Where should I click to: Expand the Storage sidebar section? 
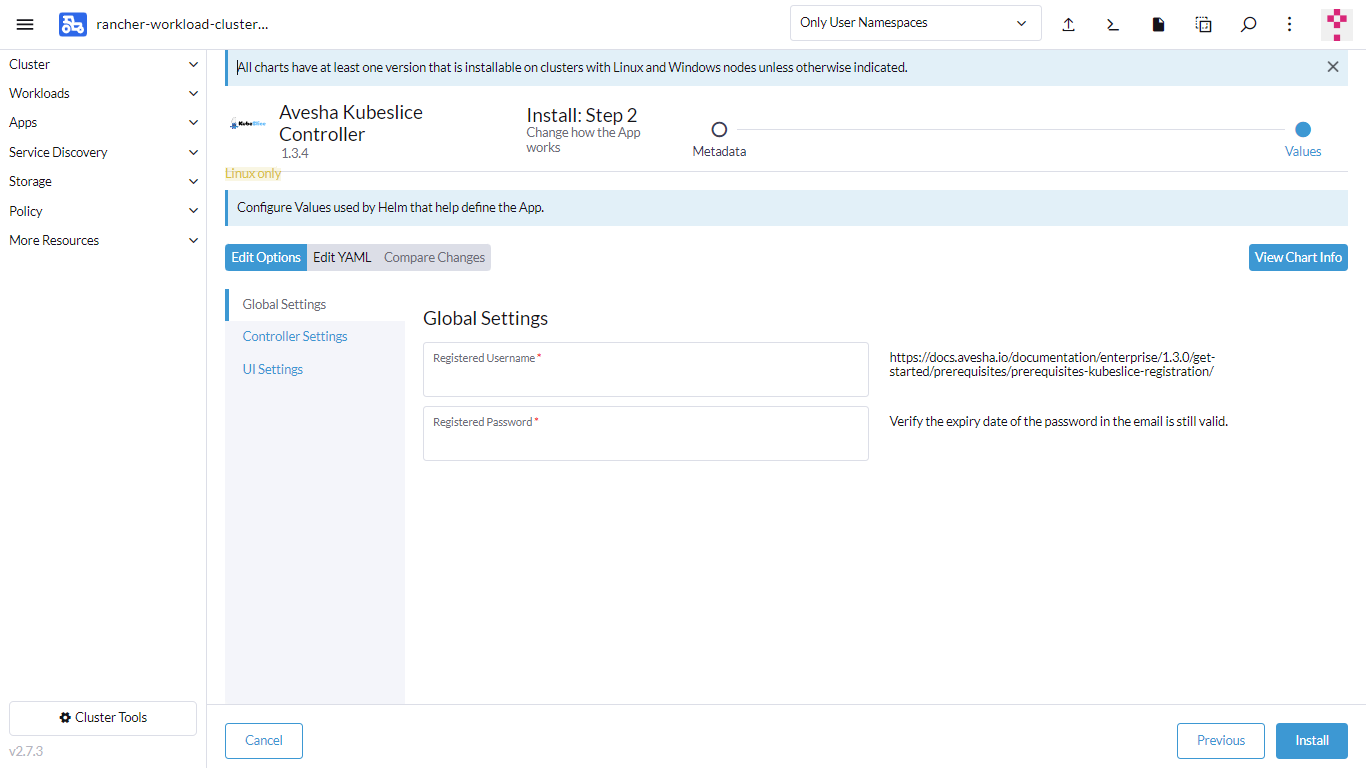pos(103,181)
